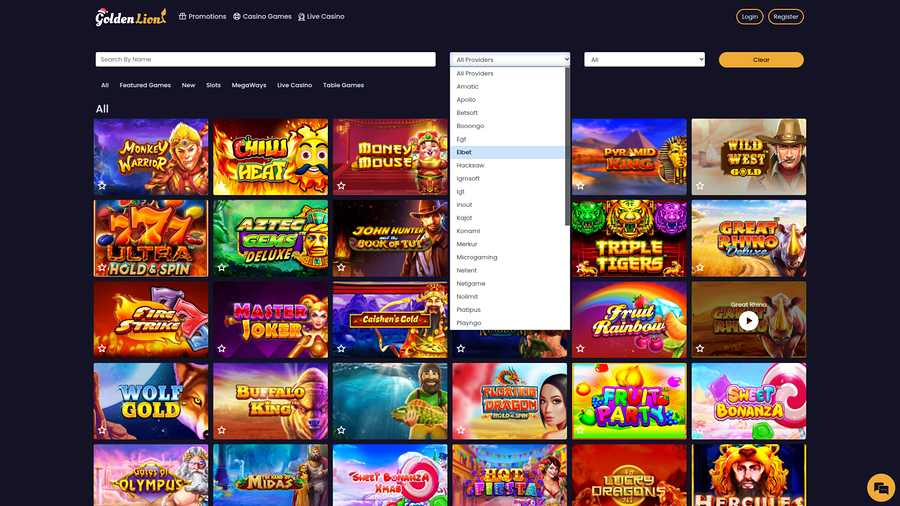Screen dimensions: 900x506
Task: Favorite Fire Strike with its star
Action: pyautogui.click(x=102, y=349)
